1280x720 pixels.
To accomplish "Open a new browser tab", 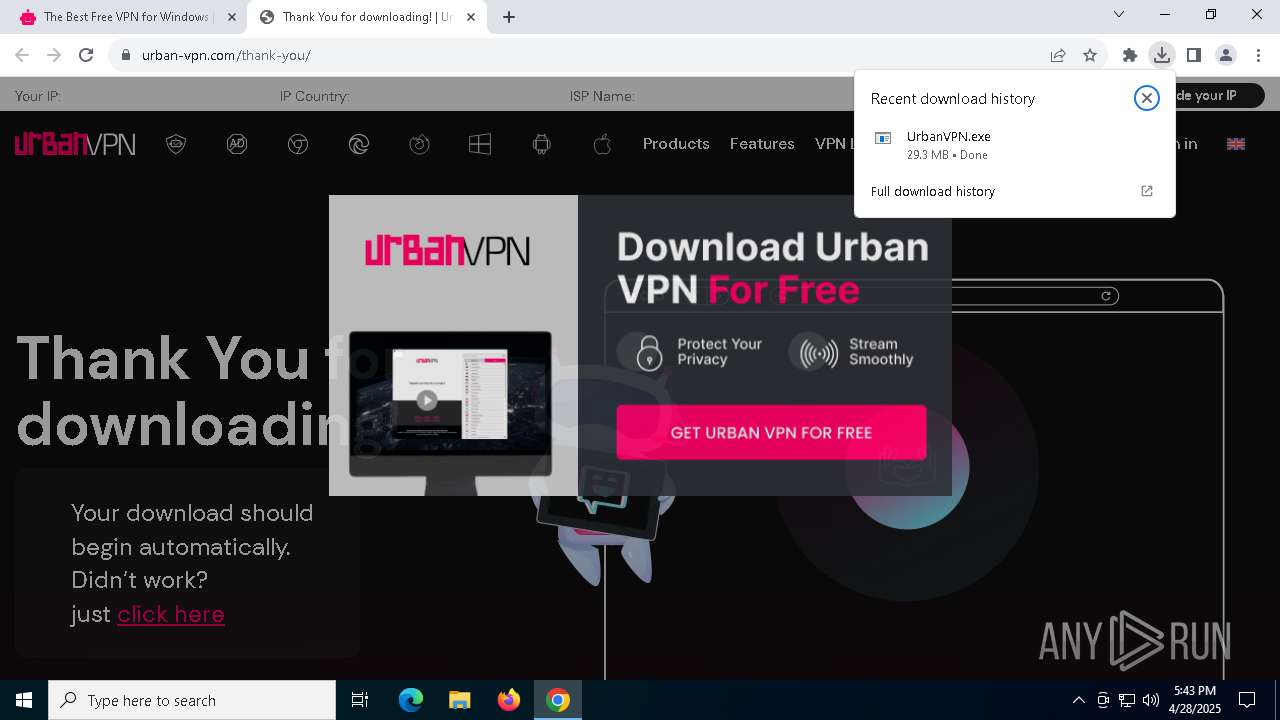I will click(509, 17).
